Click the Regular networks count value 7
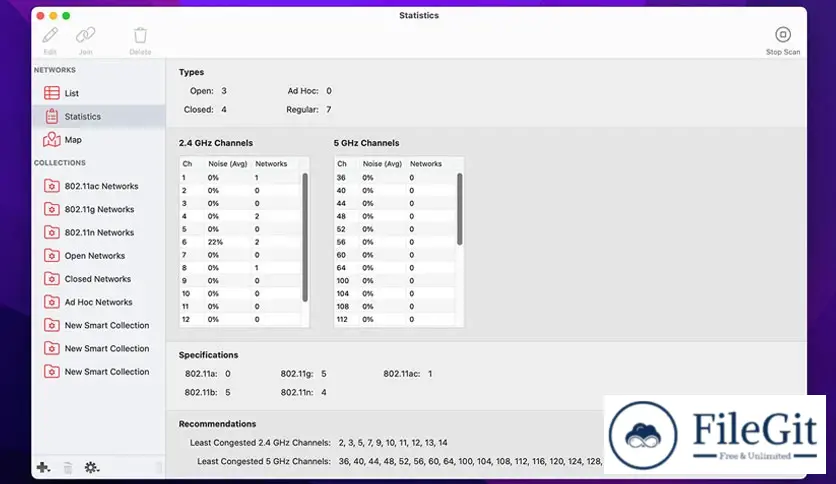 point(328,109)
